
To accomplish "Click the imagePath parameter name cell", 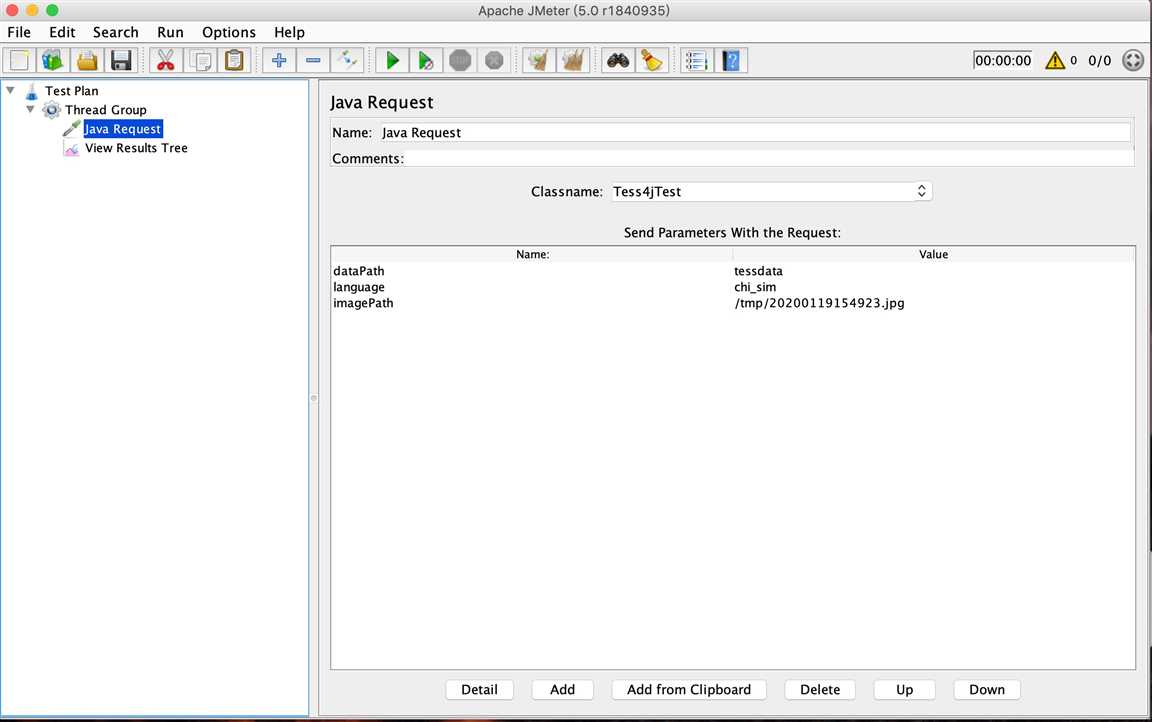I will tap(532, 303).
